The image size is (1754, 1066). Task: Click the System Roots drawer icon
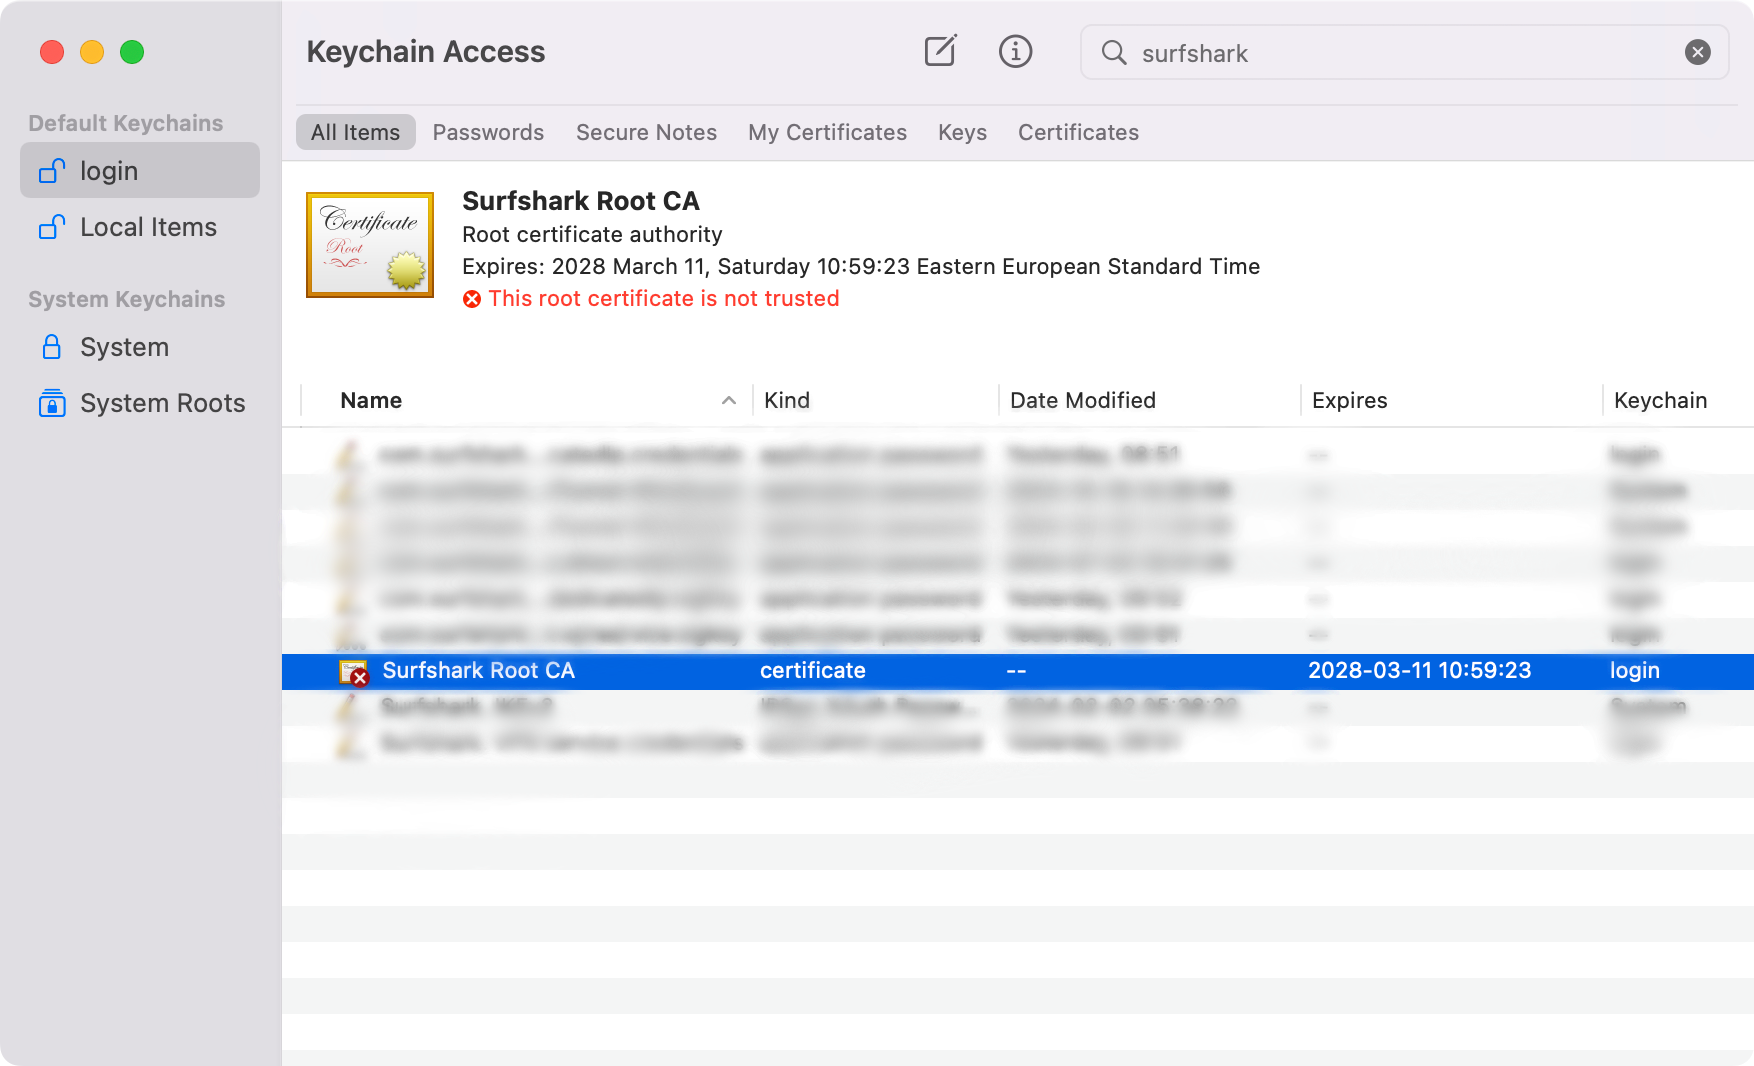52,403
